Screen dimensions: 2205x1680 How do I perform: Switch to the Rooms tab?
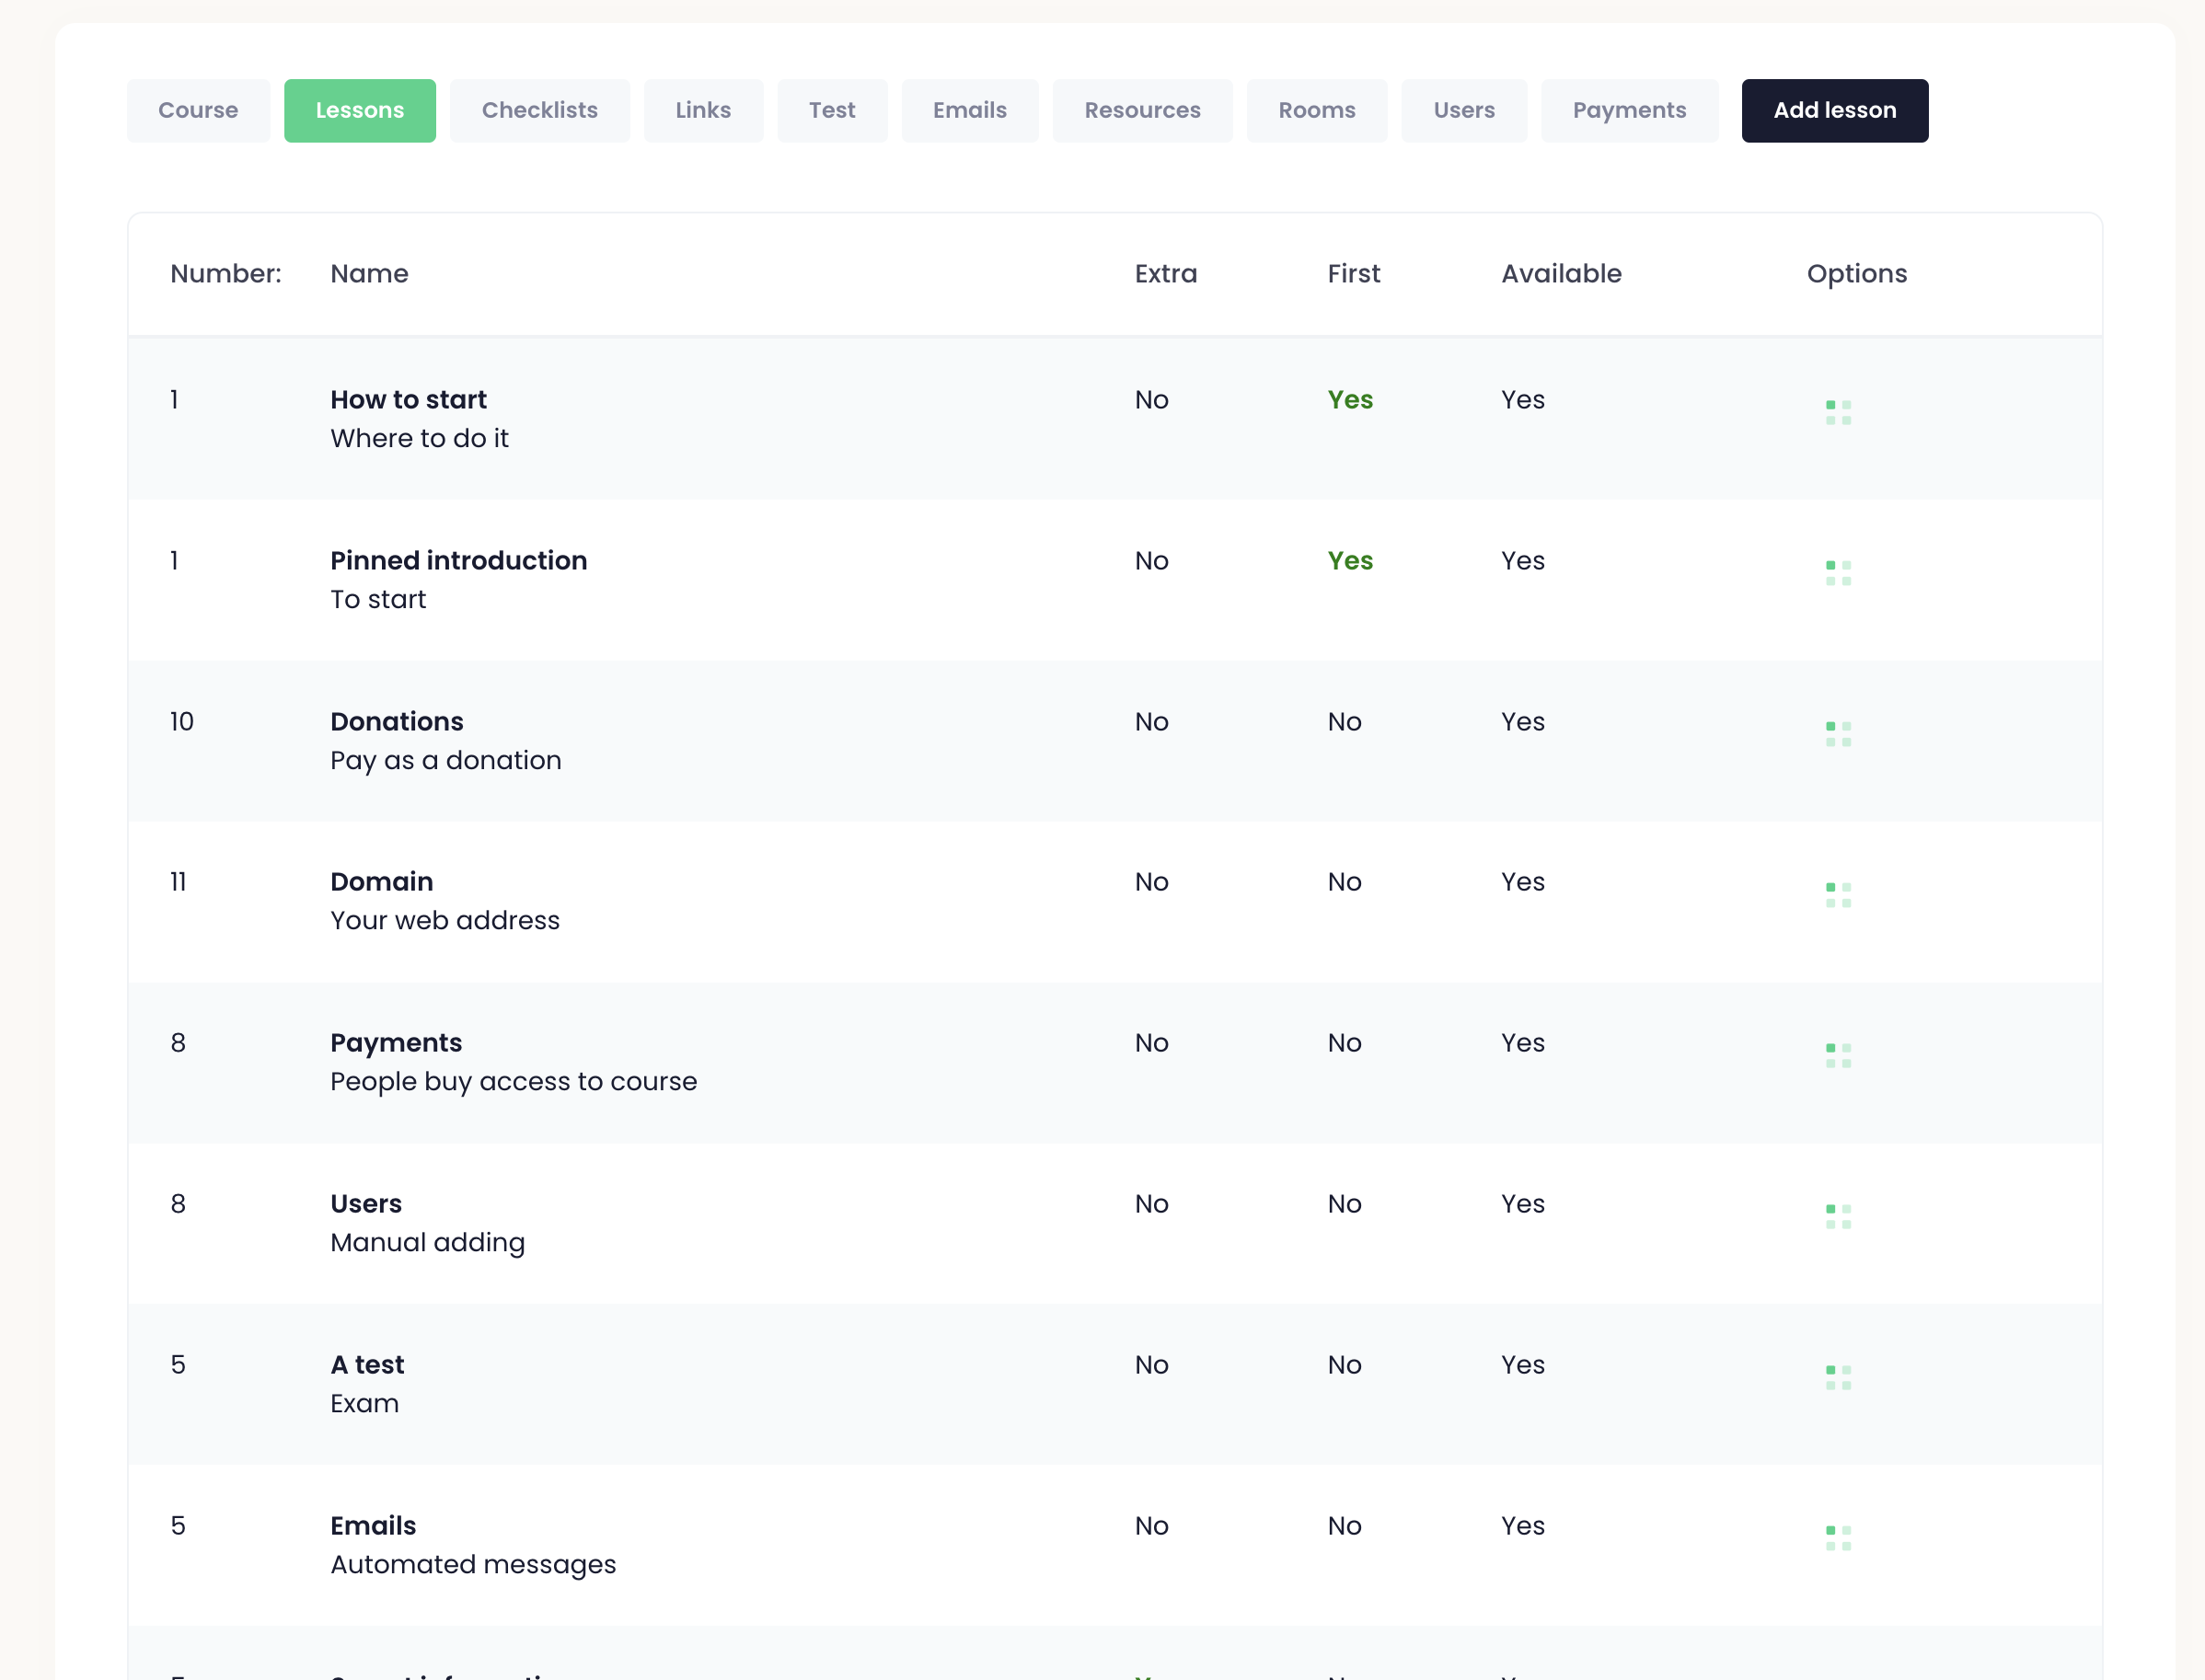pyautogui.click(x=1316, y=110)
